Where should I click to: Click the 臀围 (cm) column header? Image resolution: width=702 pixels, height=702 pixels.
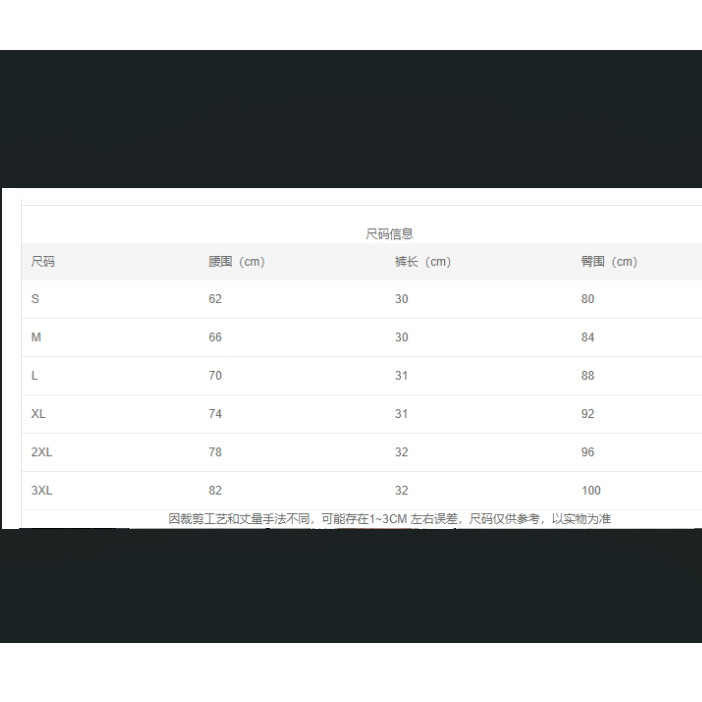click(x=608, y=262)
